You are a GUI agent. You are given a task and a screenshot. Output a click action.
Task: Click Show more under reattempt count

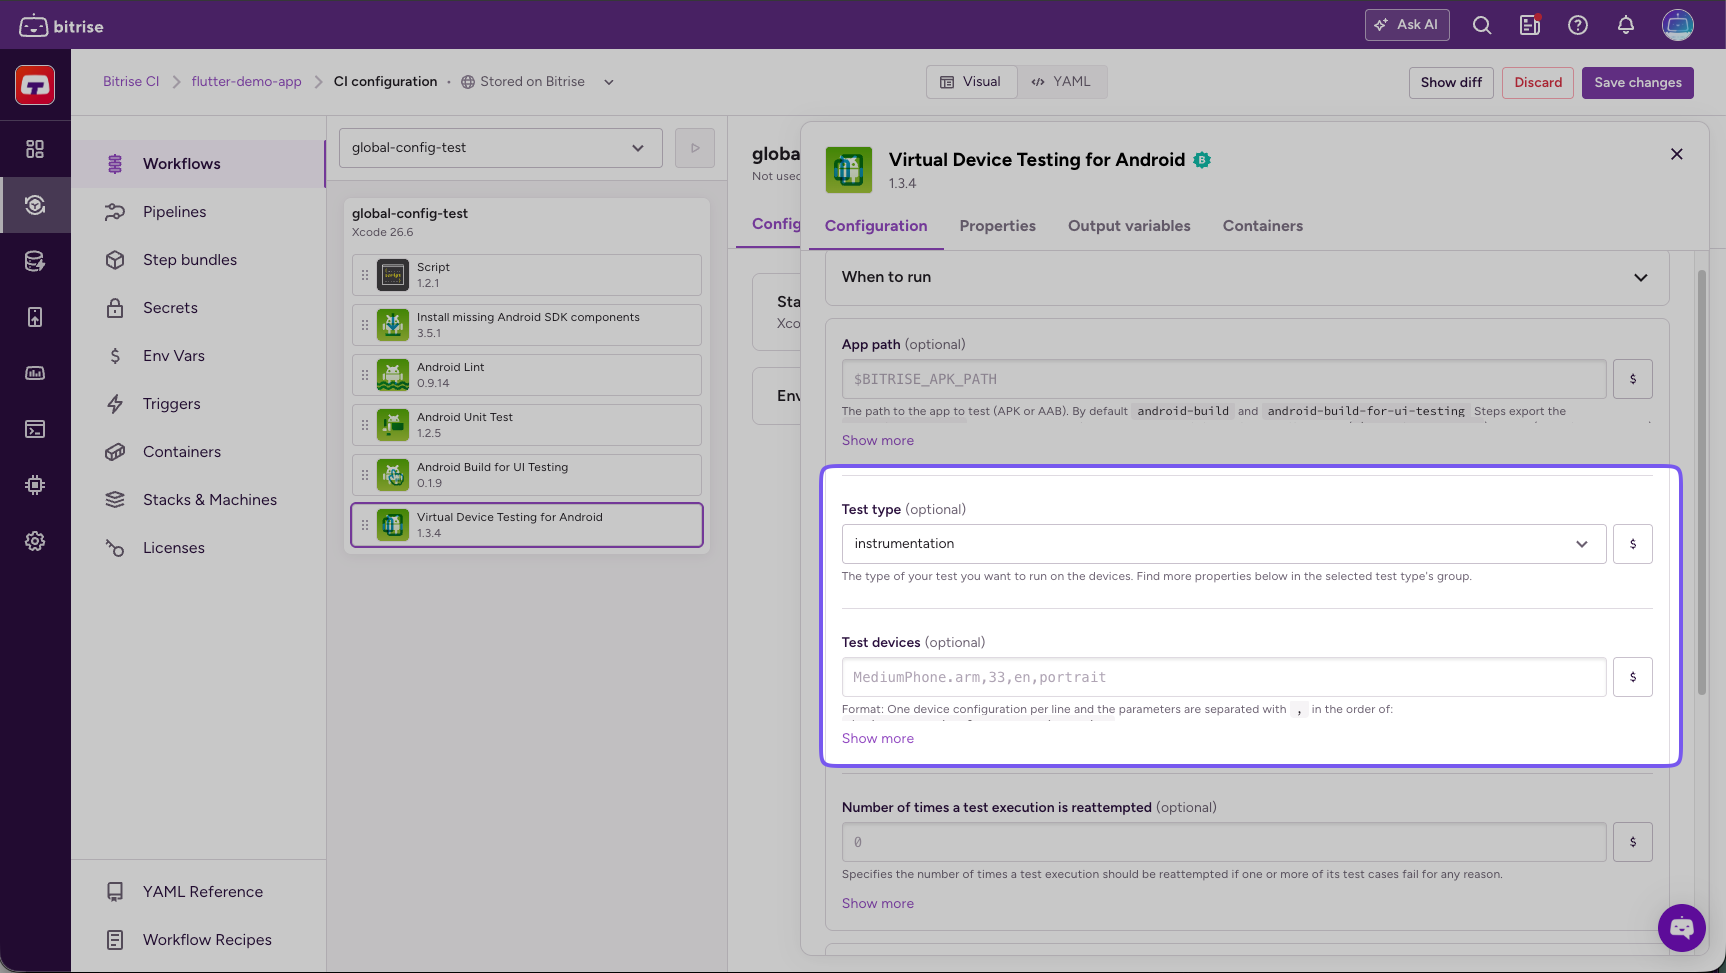(878, 904)
